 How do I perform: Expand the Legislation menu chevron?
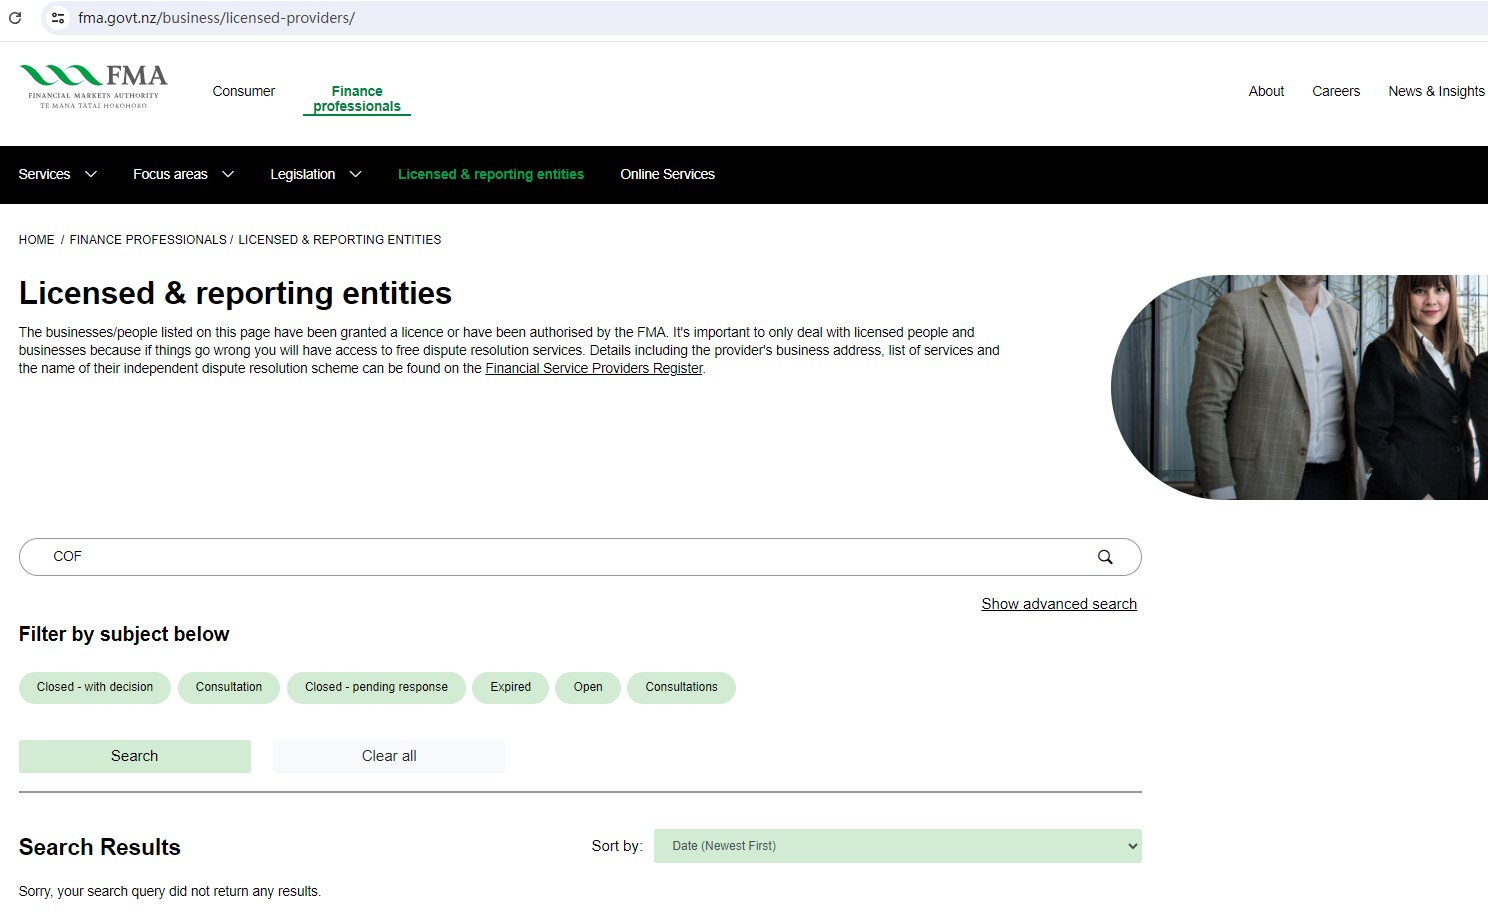355,174
